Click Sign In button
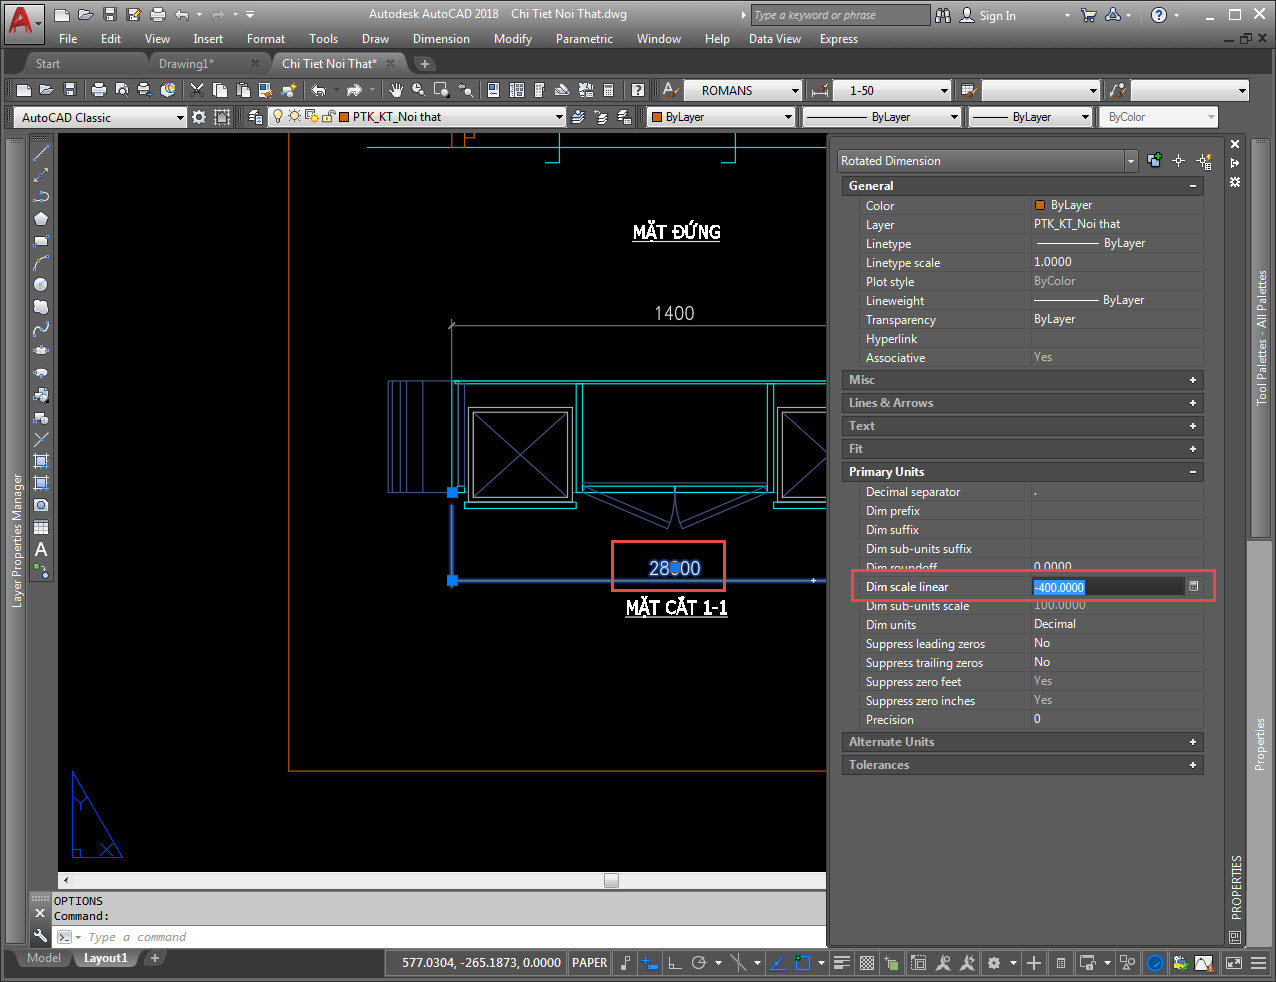 tap(988, 15)
